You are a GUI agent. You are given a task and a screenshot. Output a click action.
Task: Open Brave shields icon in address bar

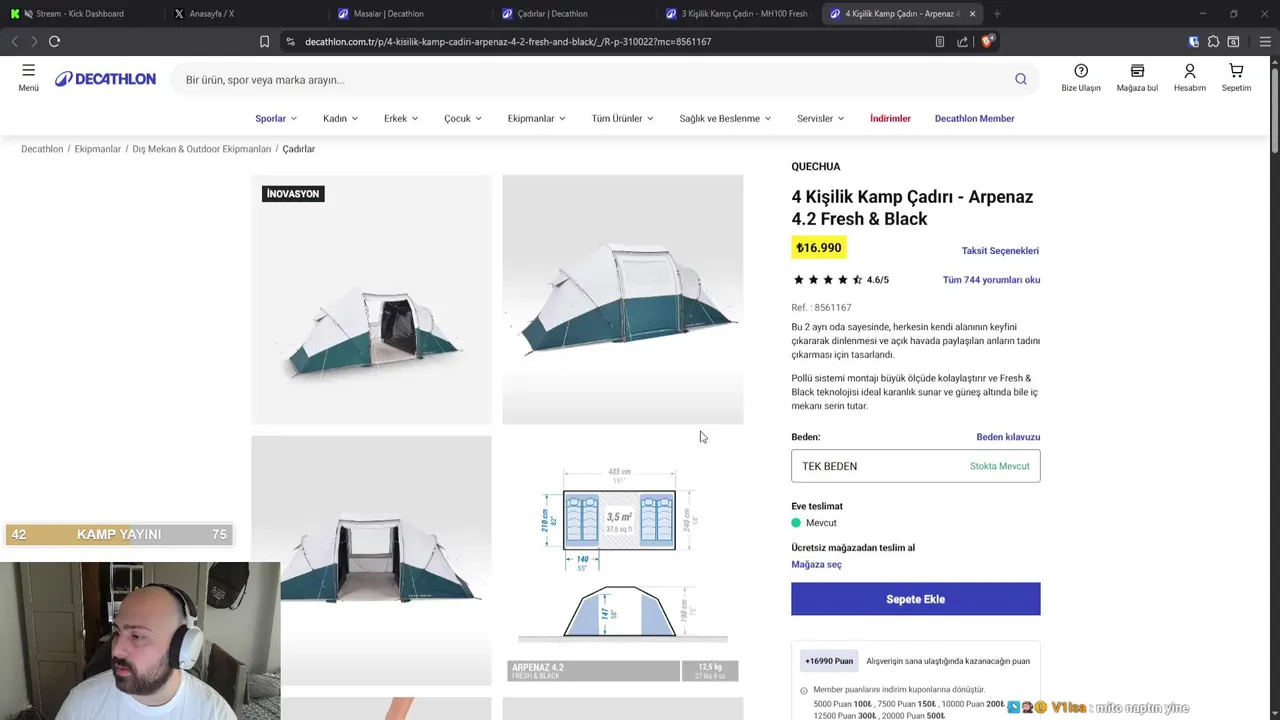pyautogui.click(x=987, y=41)
